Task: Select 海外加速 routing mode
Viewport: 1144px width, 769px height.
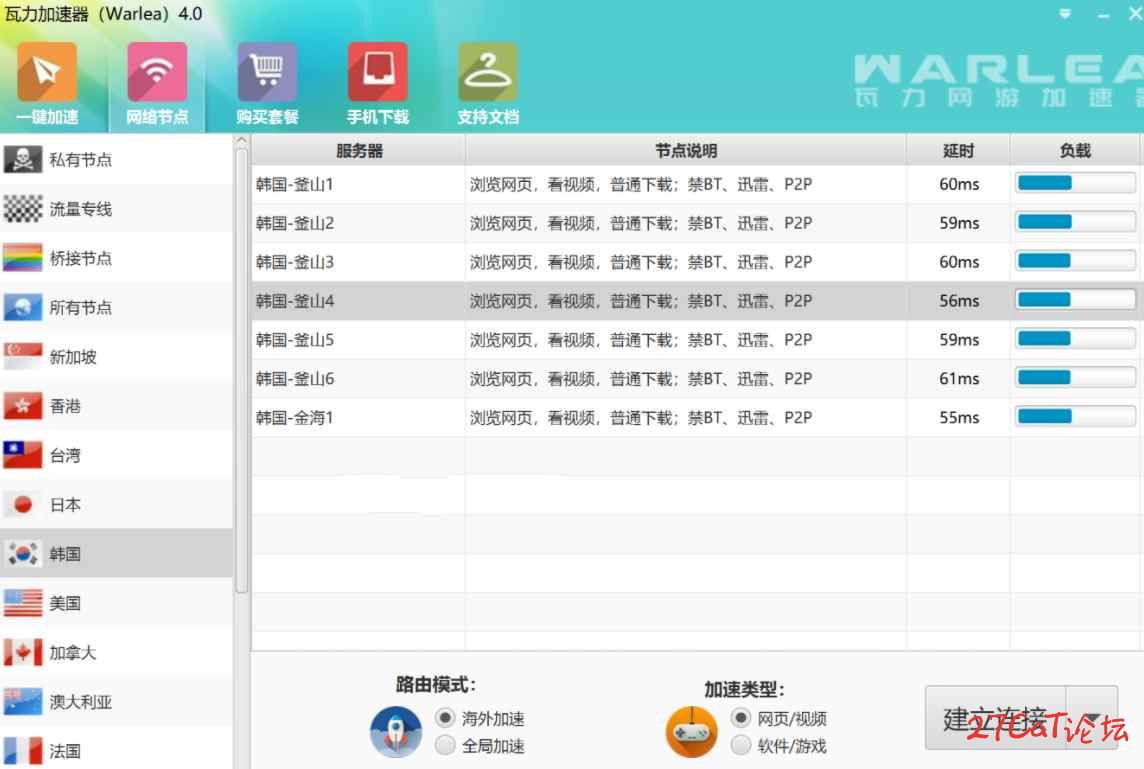Action: tap(480, 718)
